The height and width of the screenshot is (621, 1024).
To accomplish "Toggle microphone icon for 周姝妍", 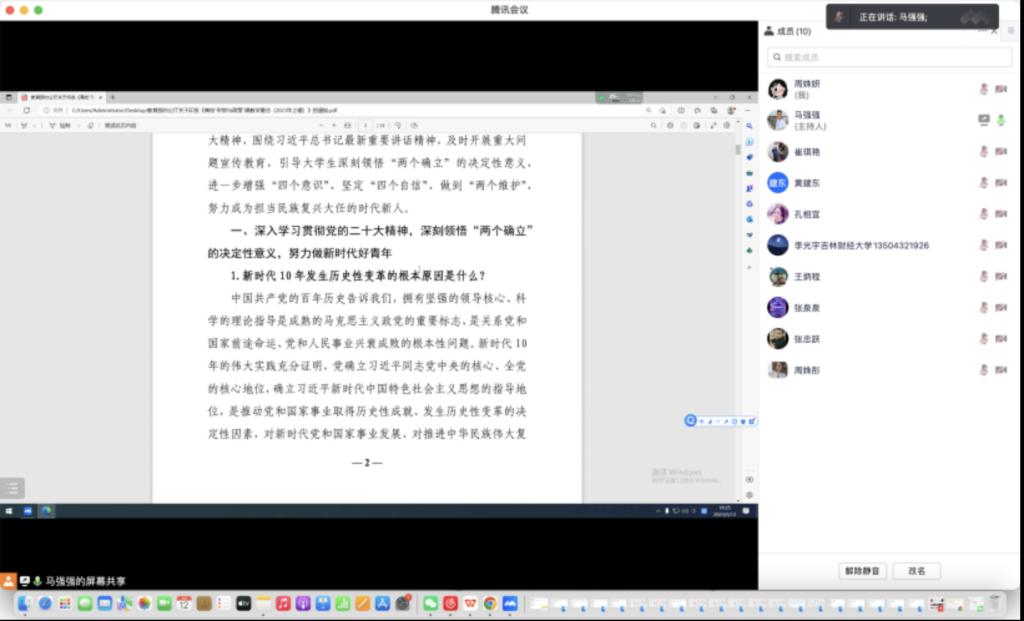I will 984,89.
